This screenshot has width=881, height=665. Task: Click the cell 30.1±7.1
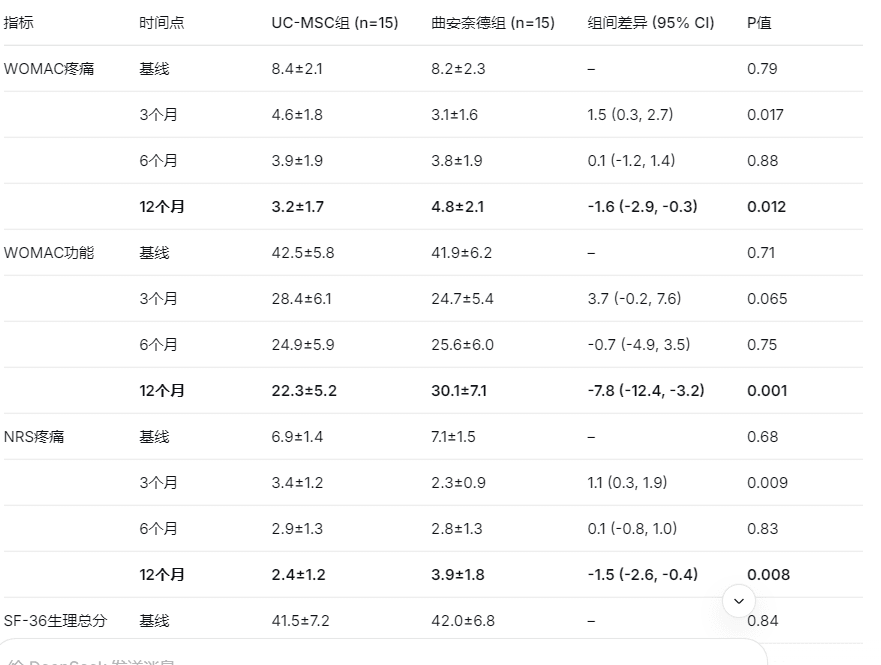pos(459,391)
